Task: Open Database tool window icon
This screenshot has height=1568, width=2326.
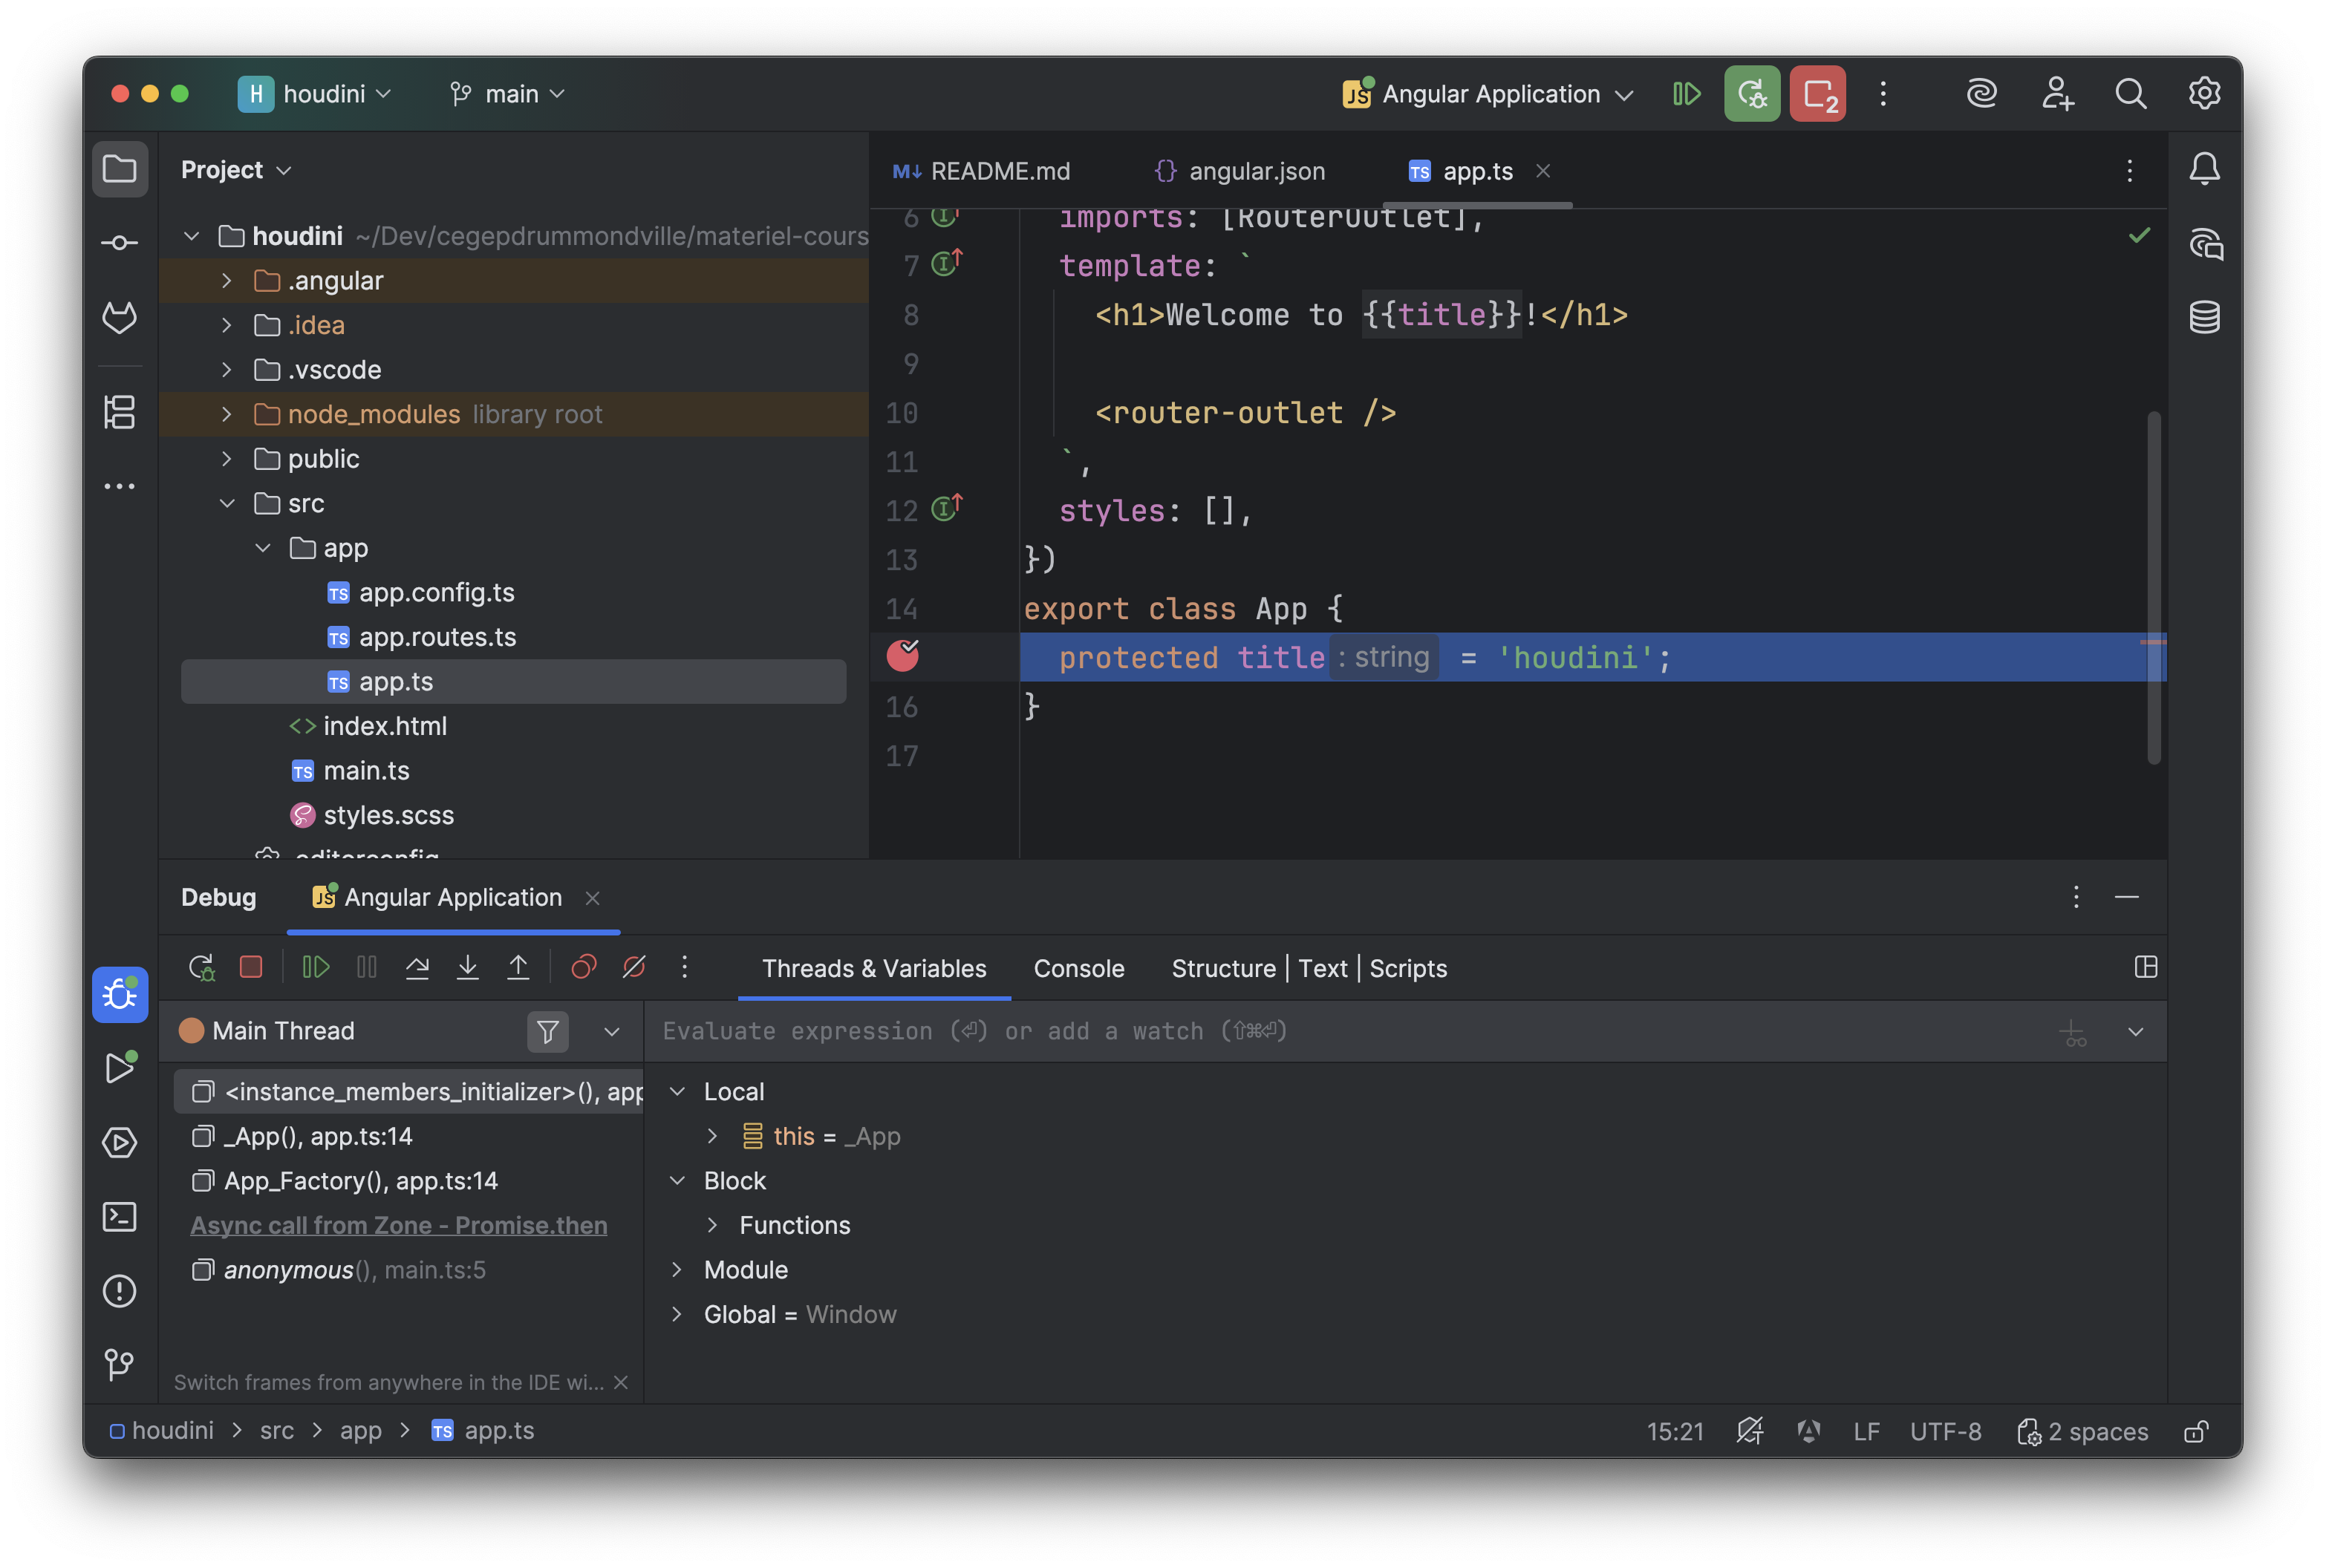Action: click(x=2204, y=317)
